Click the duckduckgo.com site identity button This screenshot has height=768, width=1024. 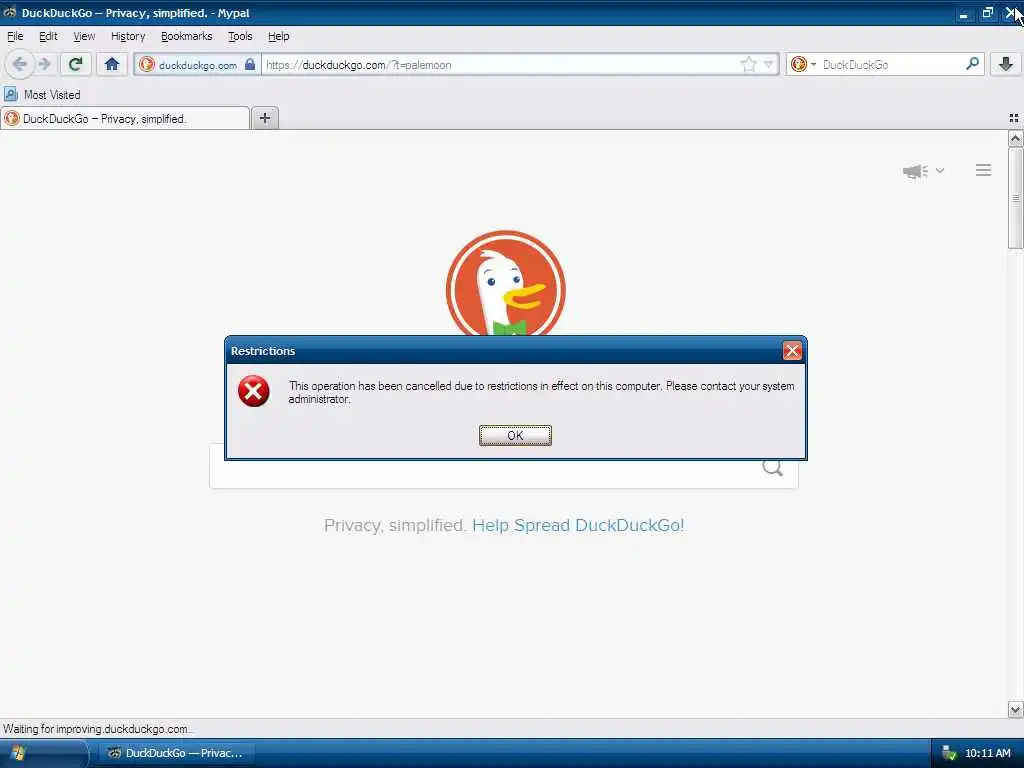197,65
